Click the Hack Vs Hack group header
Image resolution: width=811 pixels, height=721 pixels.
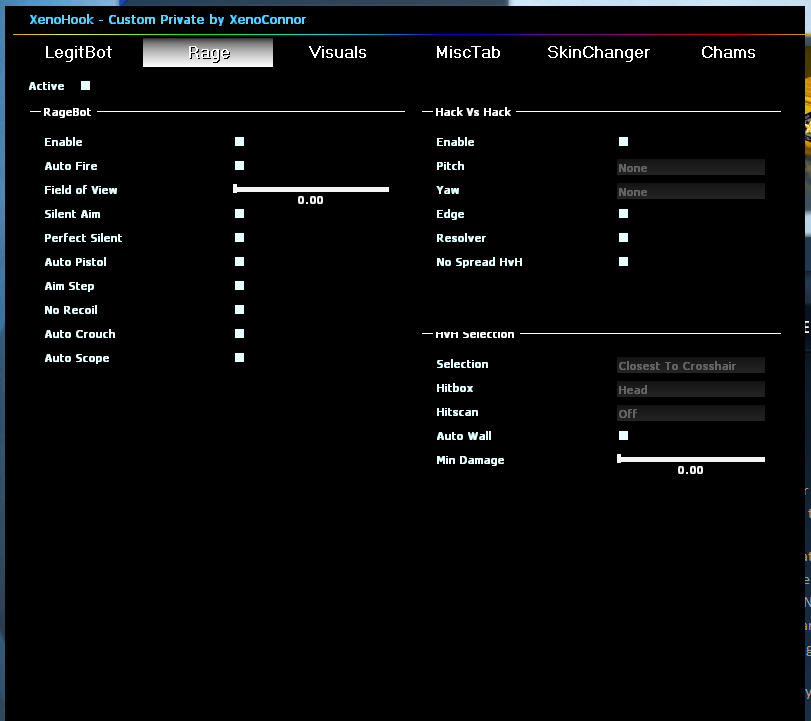(473, 112)
